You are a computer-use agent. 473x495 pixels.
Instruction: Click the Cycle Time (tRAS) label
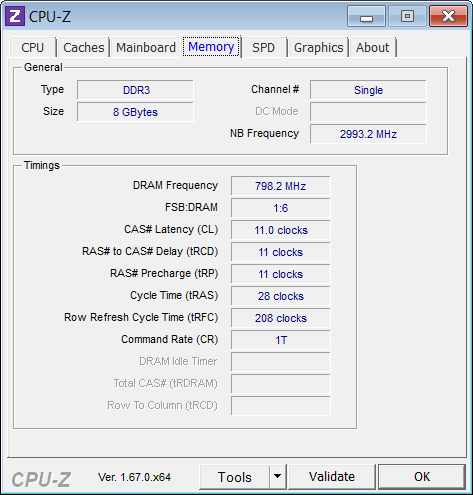coord(174,295)
